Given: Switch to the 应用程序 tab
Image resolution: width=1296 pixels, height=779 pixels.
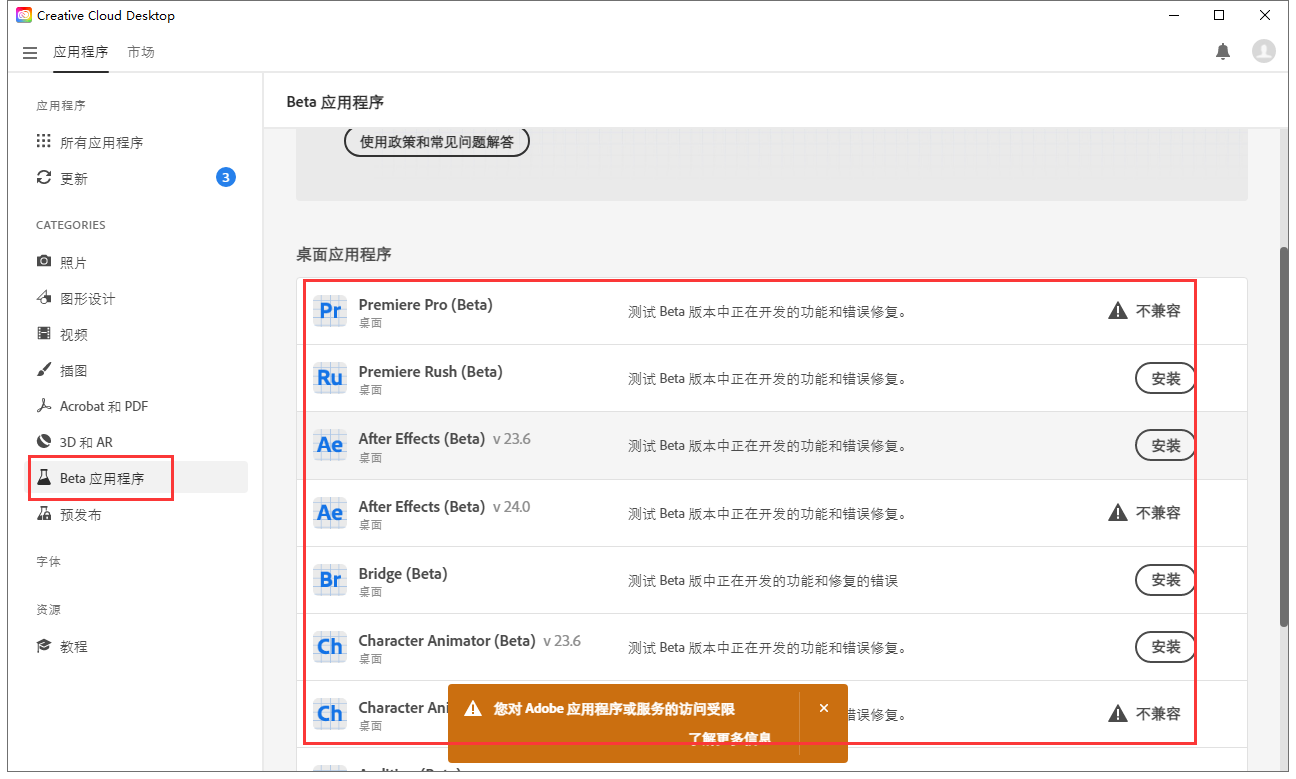Looking at the screenshot, I should pyautogui.click(x=80, y=52).
